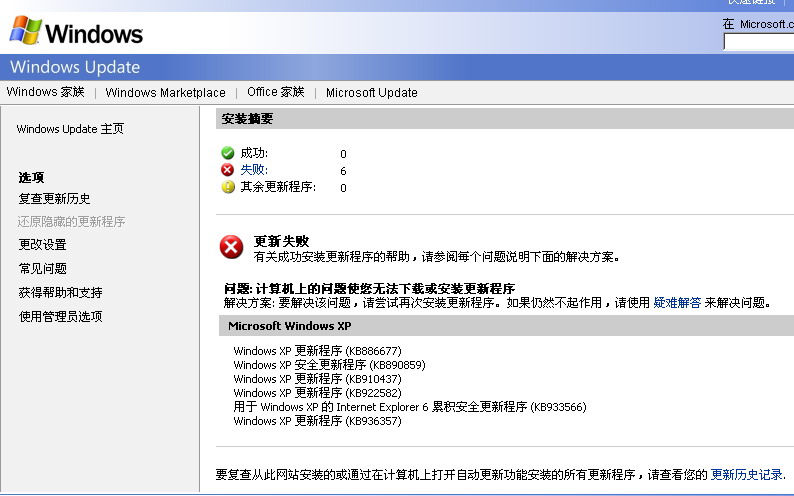The width and height of the screenshot is (794, 496).
Task: Click the Windows flag logo
Action: coord(25,30)
